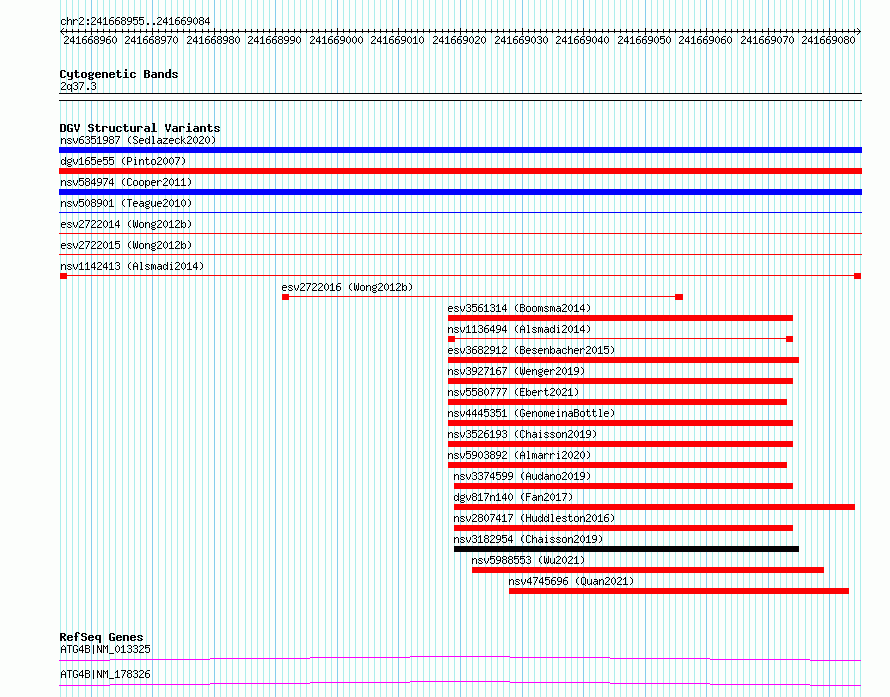
Task: Click the red nsv3927167 variant bar
Action: tap(620, 381)
